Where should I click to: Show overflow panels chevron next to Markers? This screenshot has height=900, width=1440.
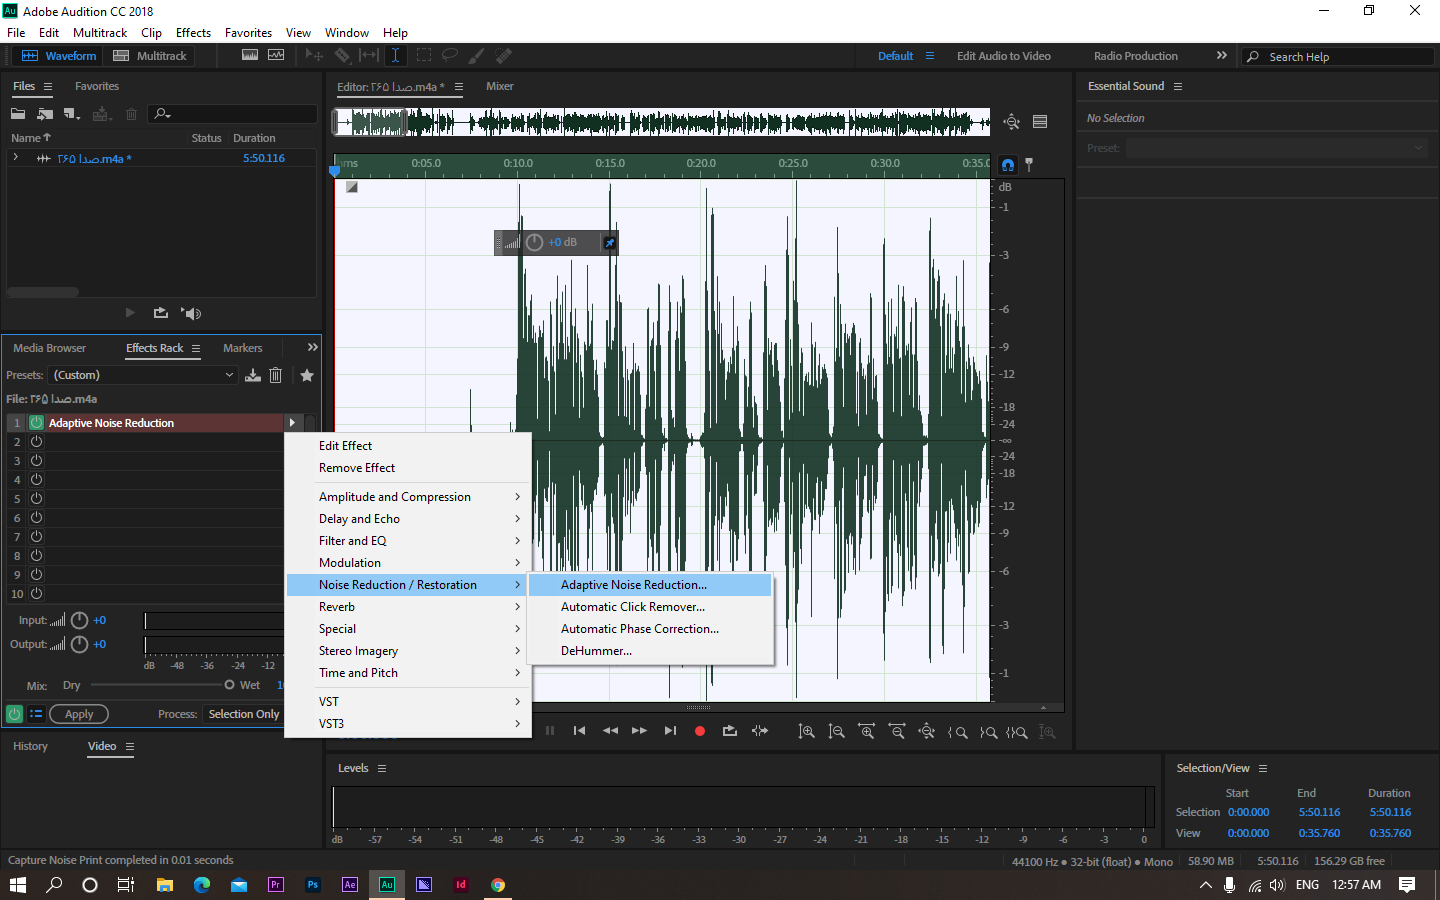312,347
